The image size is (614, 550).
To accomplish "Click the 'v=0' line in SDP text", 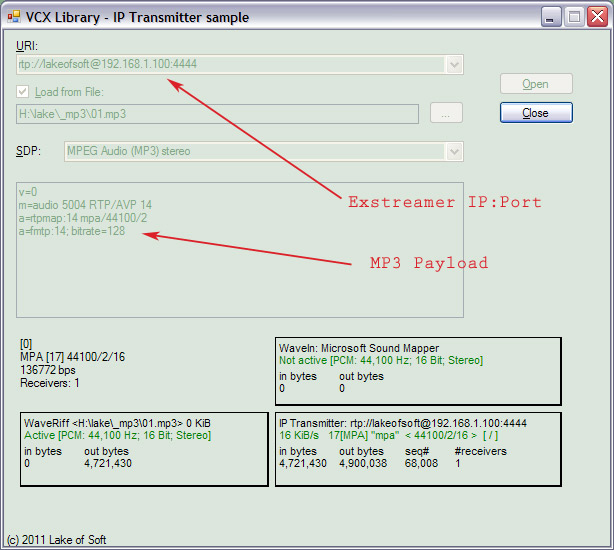I will tap(28, 192).
